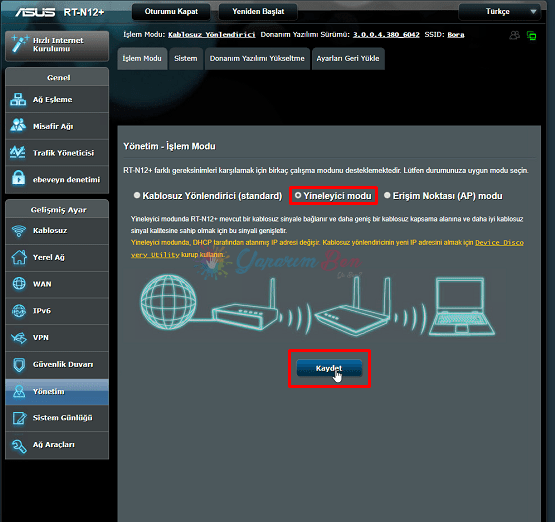Click the Genel section header
The width and height of the screenshot is (555, 522).
coord(57,77)
